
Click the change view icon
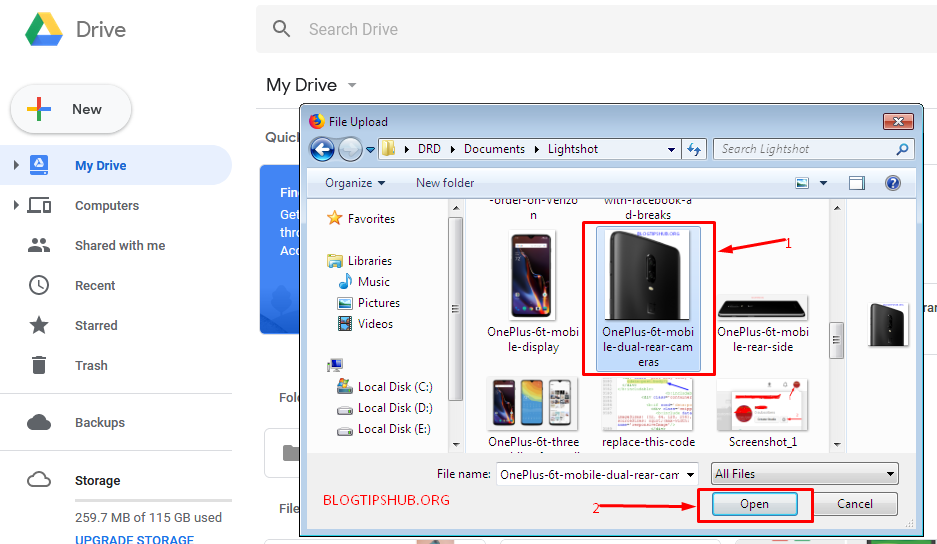[x=802, y=183]
